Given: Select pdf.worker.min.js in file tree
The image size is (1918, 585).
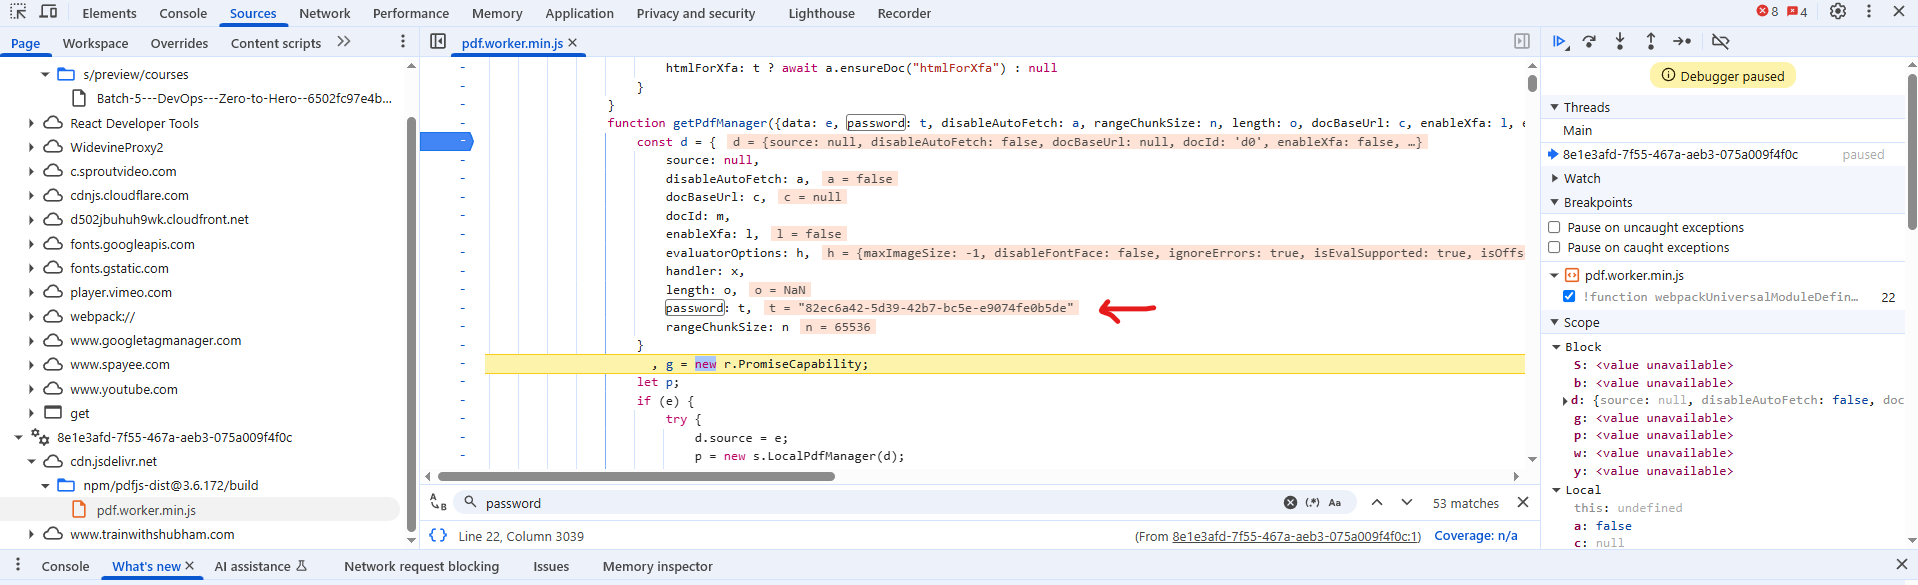Looking at the screenshot, I should click(x=146, y=510).
